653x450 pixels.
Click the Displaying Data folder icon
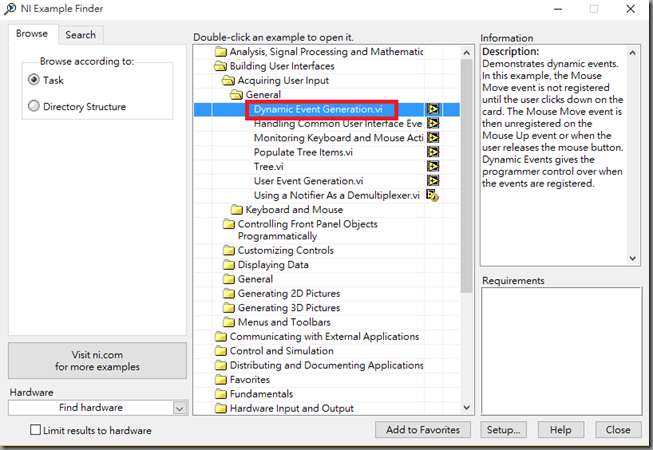click(228, 265)
